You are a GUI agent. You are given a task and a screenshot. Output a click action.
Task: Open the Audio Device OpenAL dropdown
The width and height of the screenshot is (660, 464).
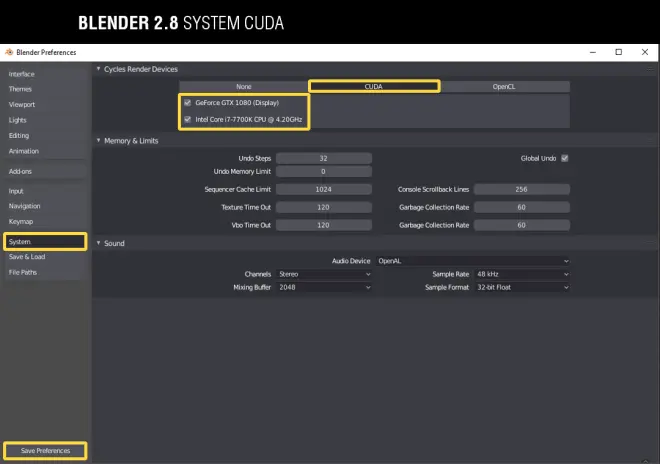tap(473, 261)
